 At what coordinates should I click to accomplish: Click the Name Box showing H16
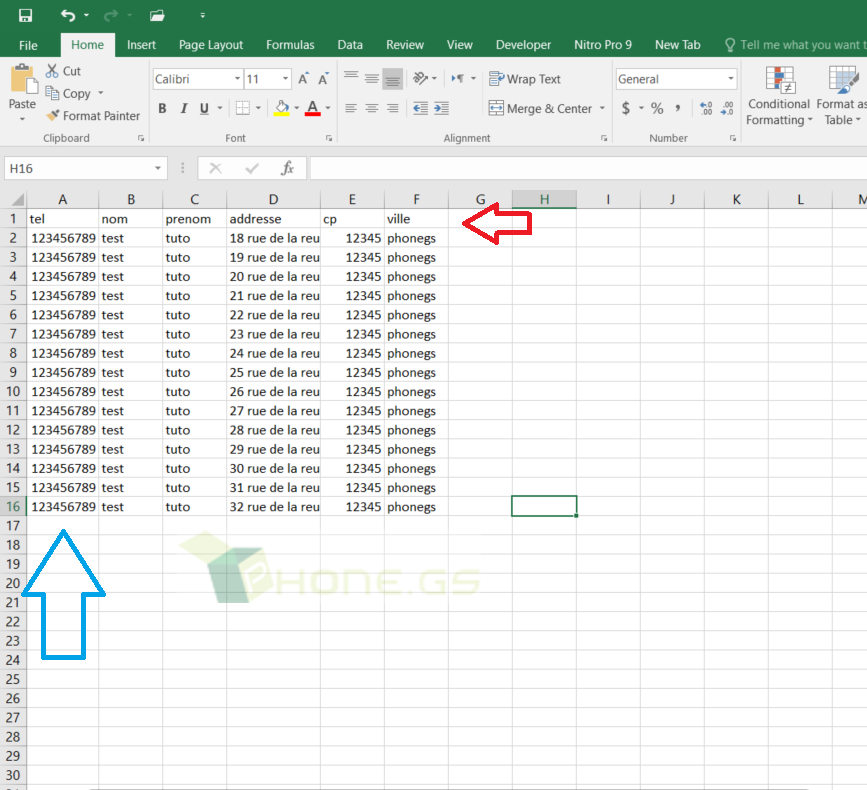coord(78,168)
